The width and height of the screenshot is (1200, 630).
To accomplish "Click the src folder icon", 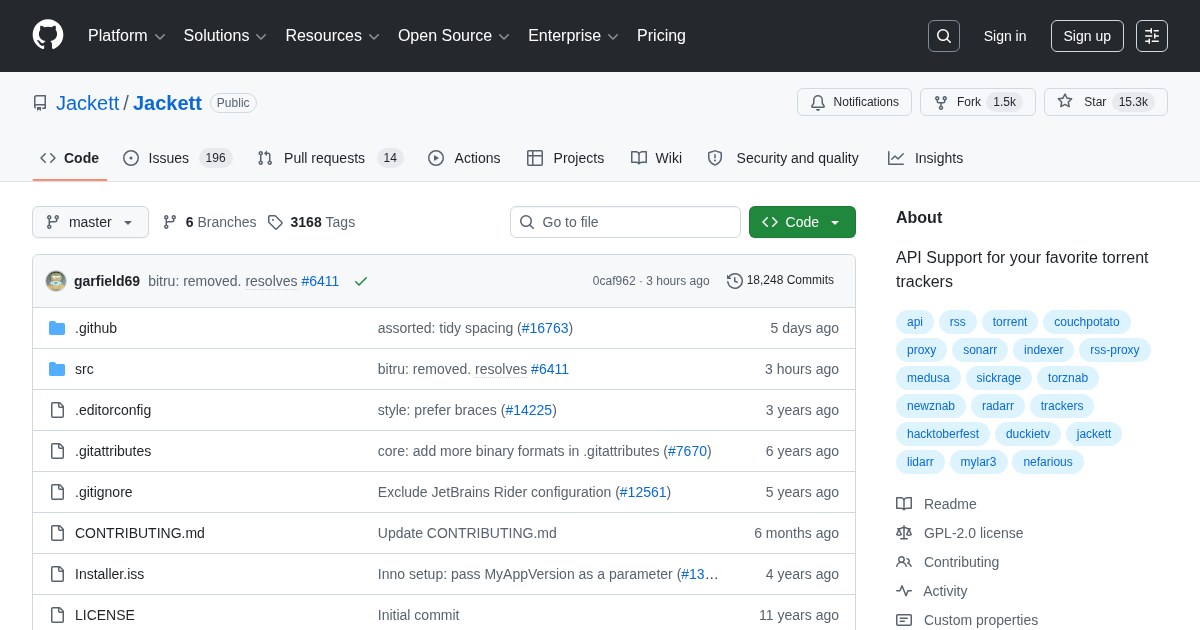I will (57, 369).
